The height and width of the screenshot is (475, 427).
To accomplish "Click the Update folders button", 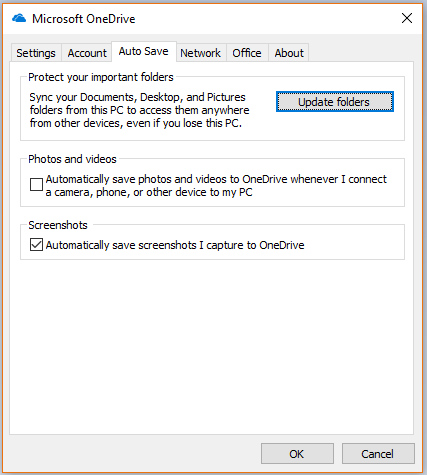I will click(x=335, y=102).
